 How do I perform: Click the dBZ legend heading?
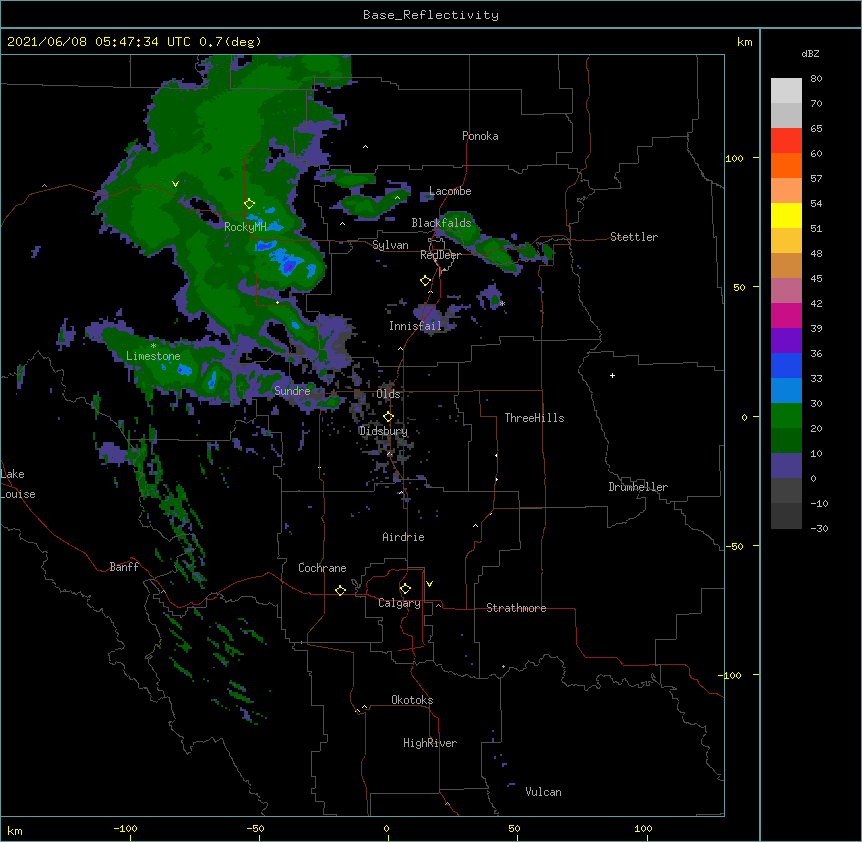tap(810, 54)
